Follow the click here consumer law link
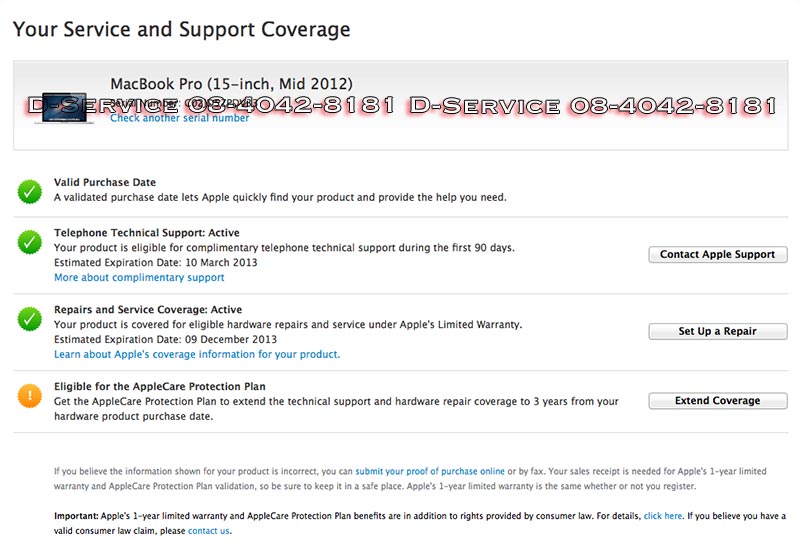The width and height of the screenshot is (800, 543). (663, 516)
